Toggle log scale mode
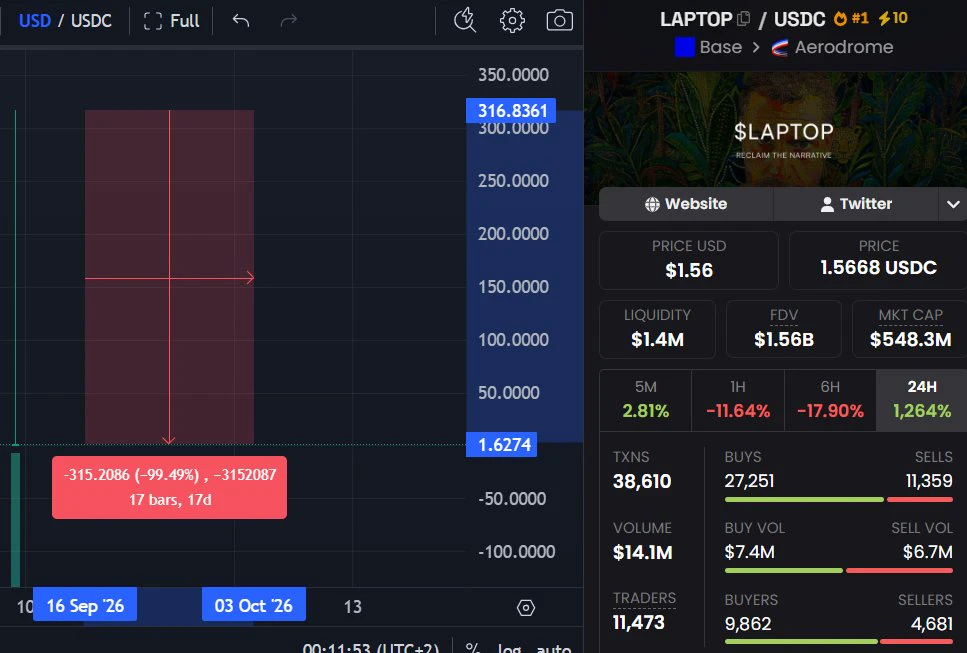The width and height of the screenshot is (967, 653). point(509,647)
